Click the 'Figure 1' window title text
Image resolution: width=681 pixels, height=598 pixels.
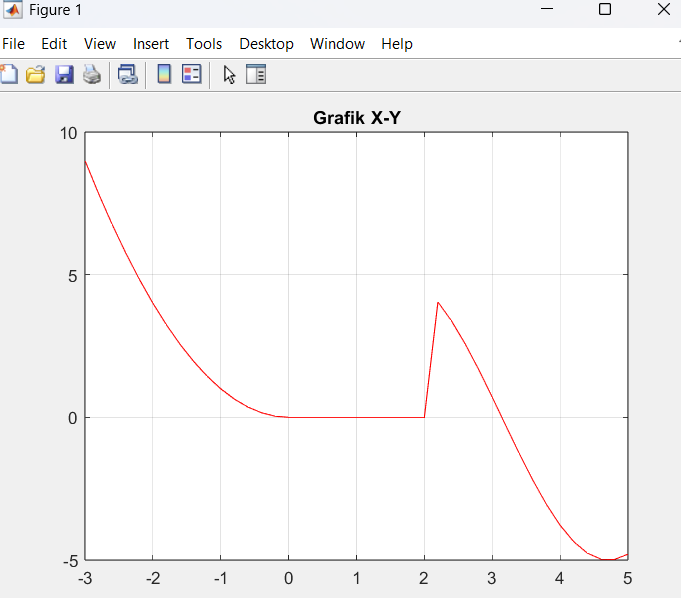pyautogui.click(x=55, y=10)
